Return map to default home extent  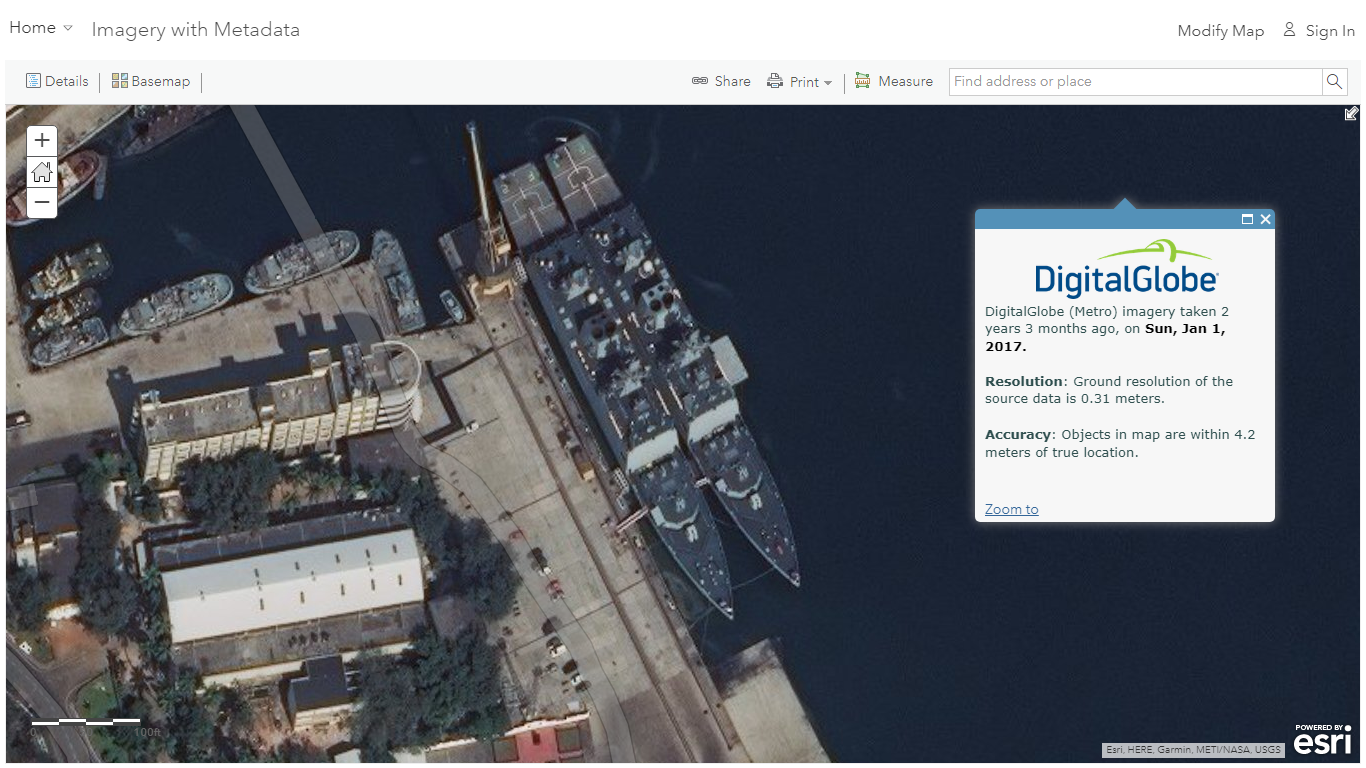(42, 172)
